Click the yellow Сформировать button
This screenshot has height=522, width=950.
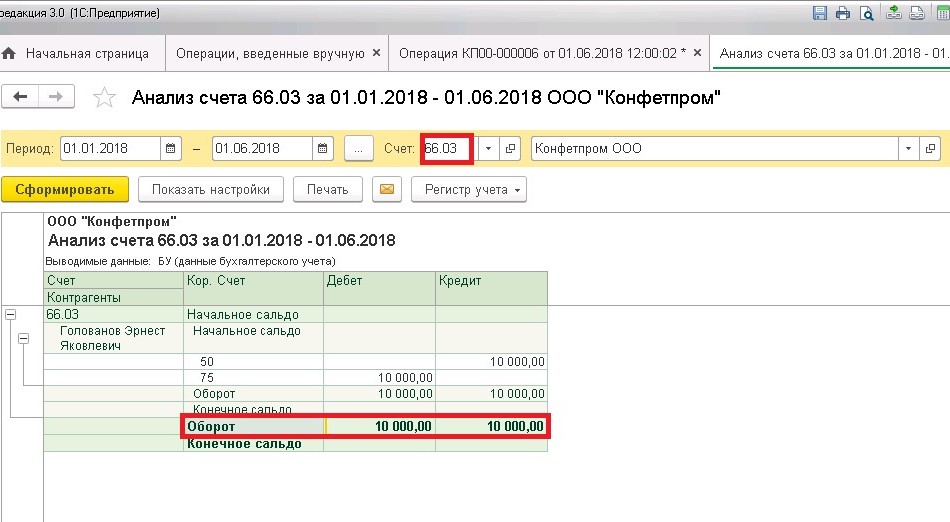tap(65, 190)
